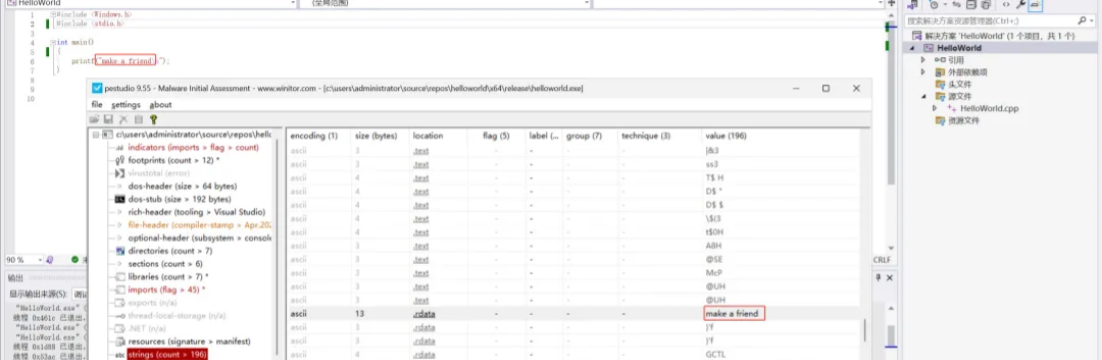This screenshot has width=1102, height=360.
Task: Select file-header (compiler-stamp) node
Action: 200,225
